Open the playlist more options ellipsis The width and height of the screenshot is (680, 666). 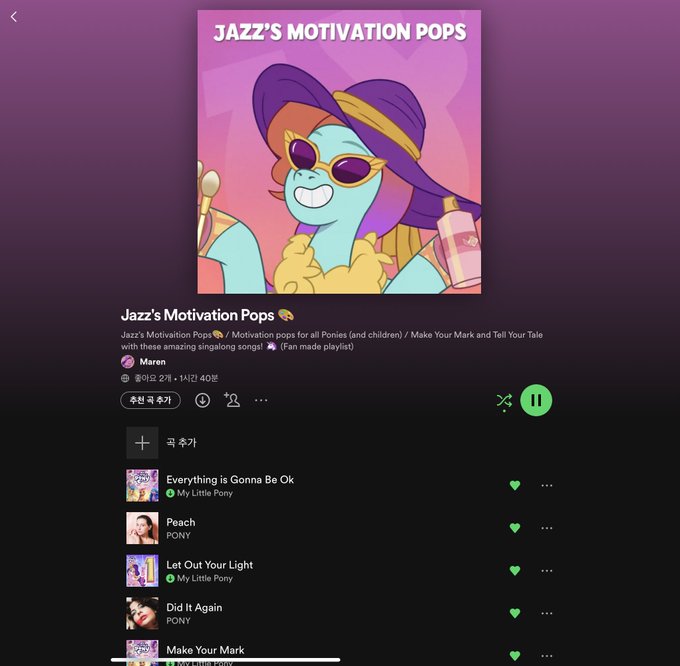coord(261,400)
